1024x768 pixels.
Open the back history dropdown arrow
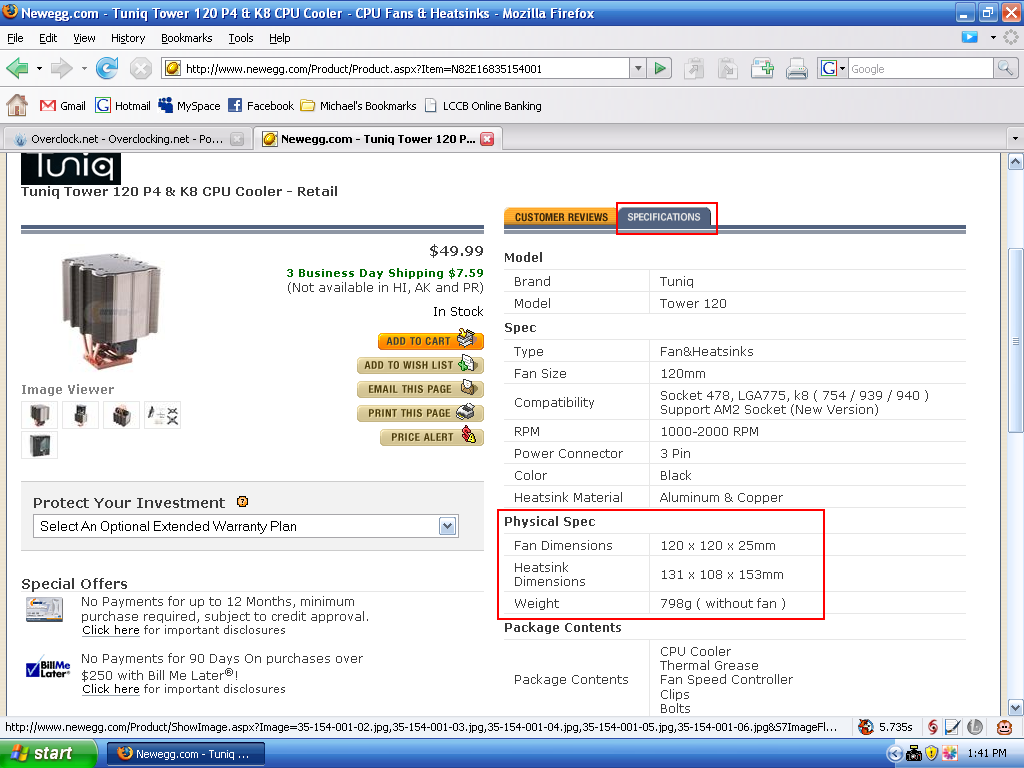[39, 69]
